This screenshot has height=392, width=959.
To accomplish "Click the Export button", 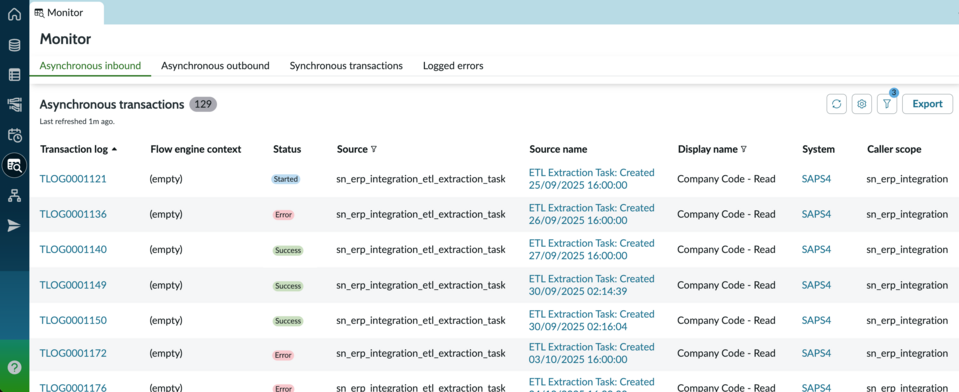I will point(927,104).
